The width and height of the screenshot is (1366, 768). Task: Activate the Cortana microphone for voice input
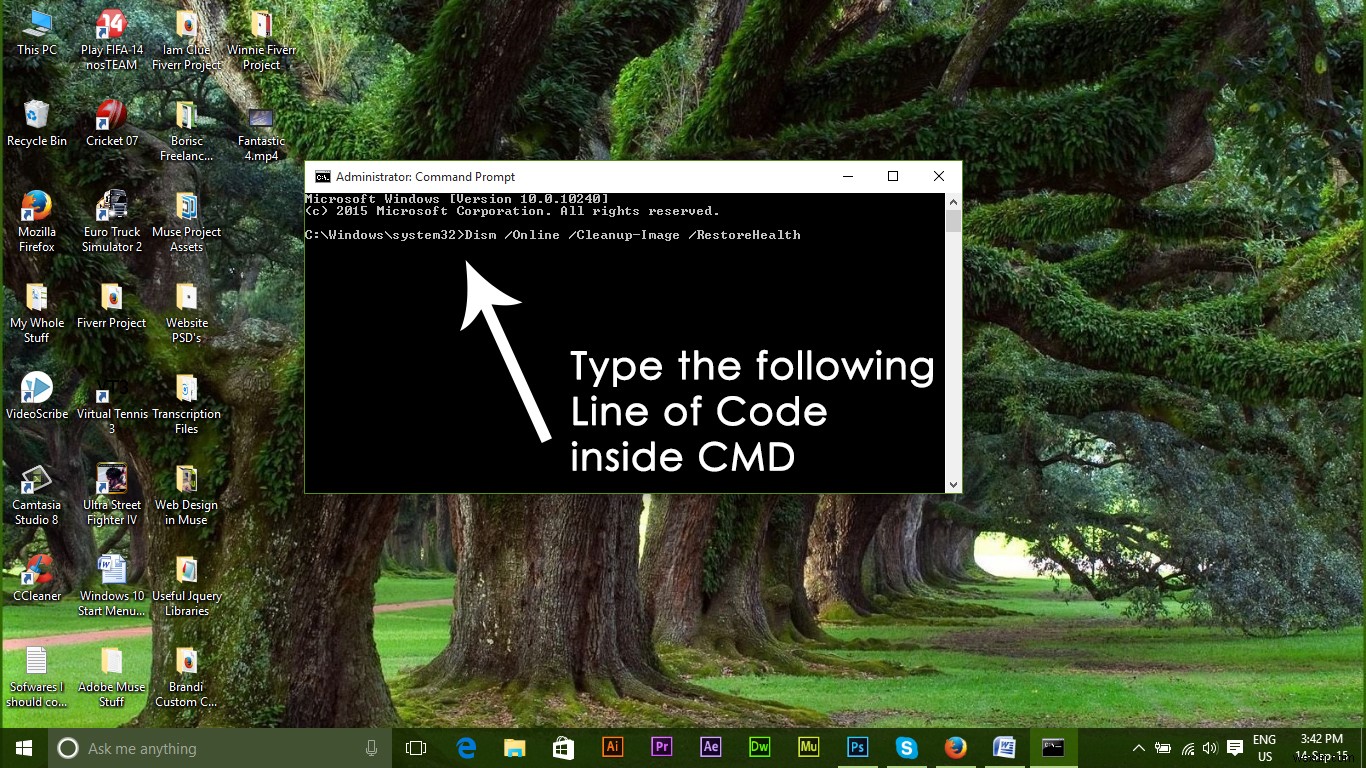pos(370,747)
